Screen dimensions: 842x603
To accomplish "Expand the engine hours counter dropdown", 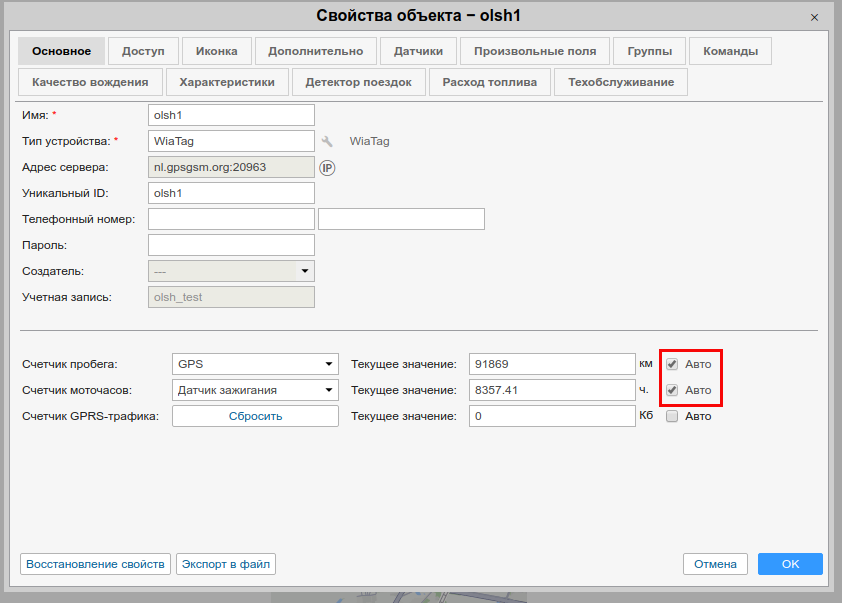I will pos(255,390).
